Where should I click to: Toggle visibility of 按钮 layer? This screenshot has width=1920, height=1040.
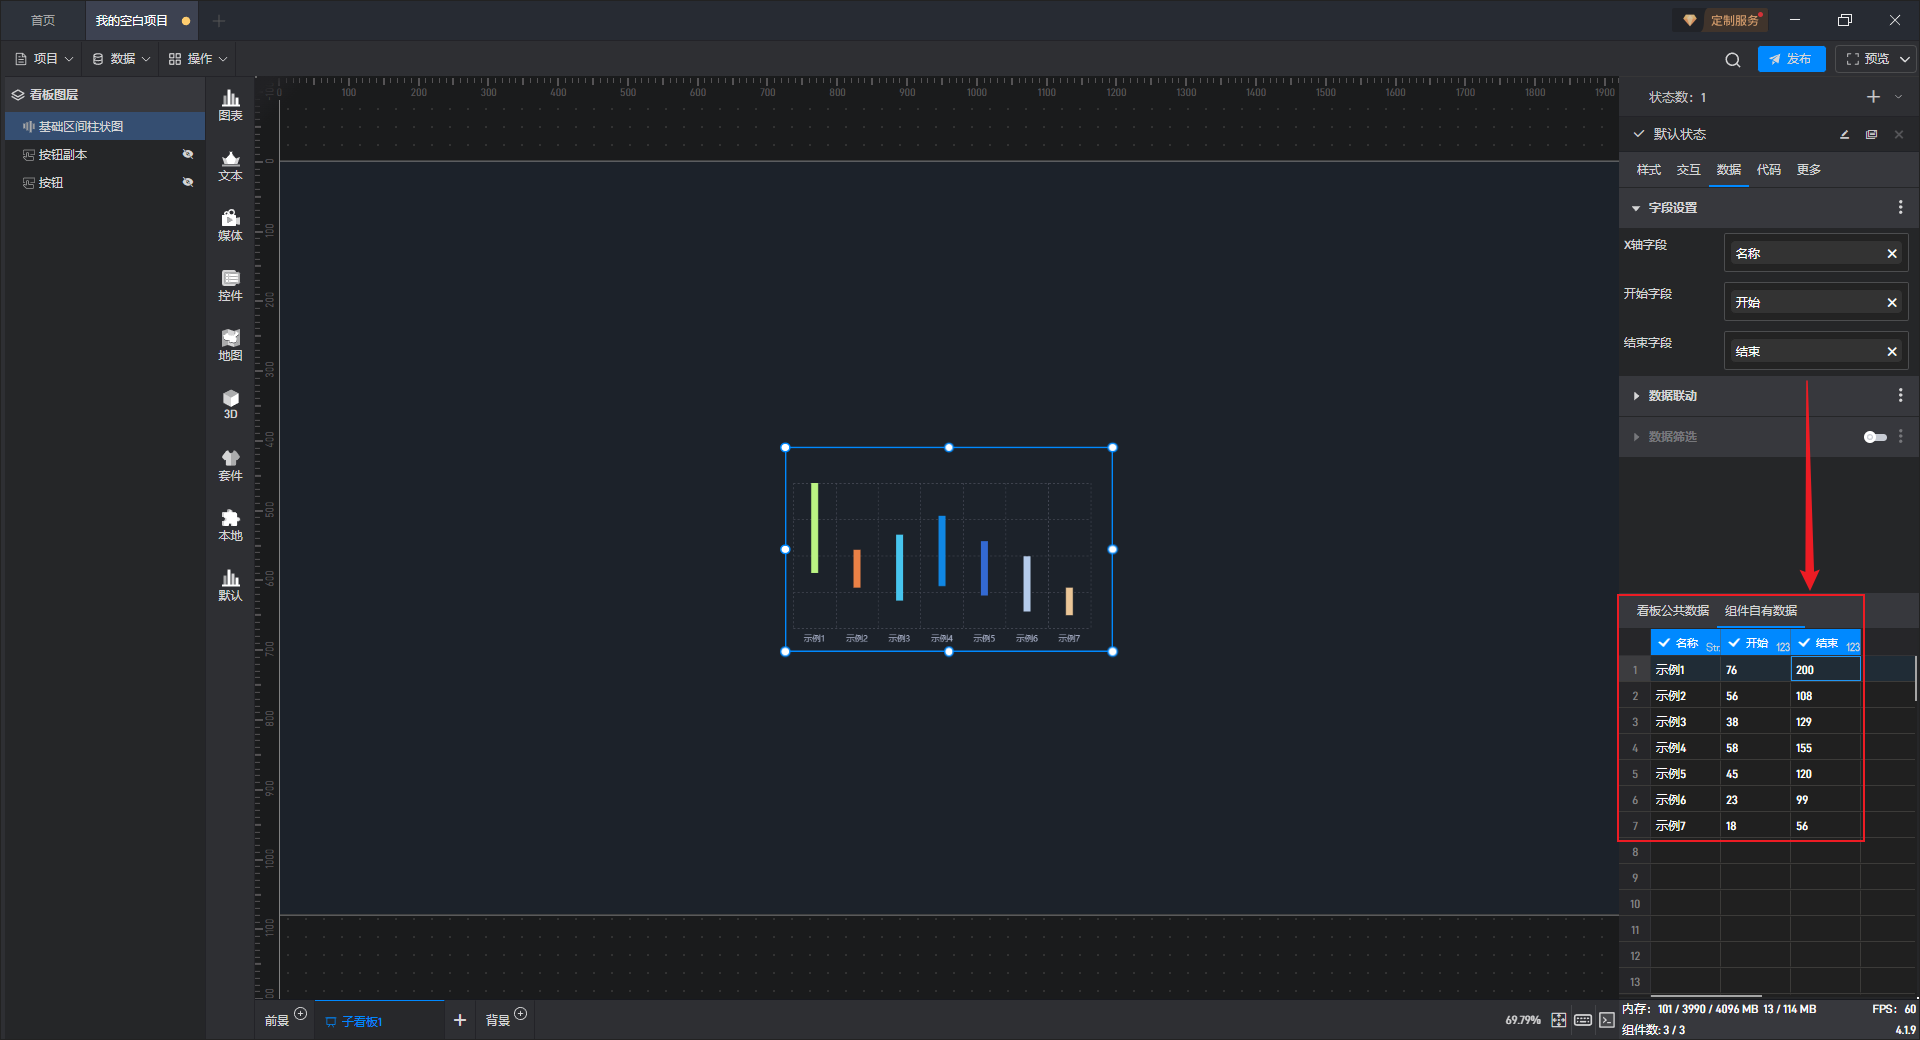point(187,182)
